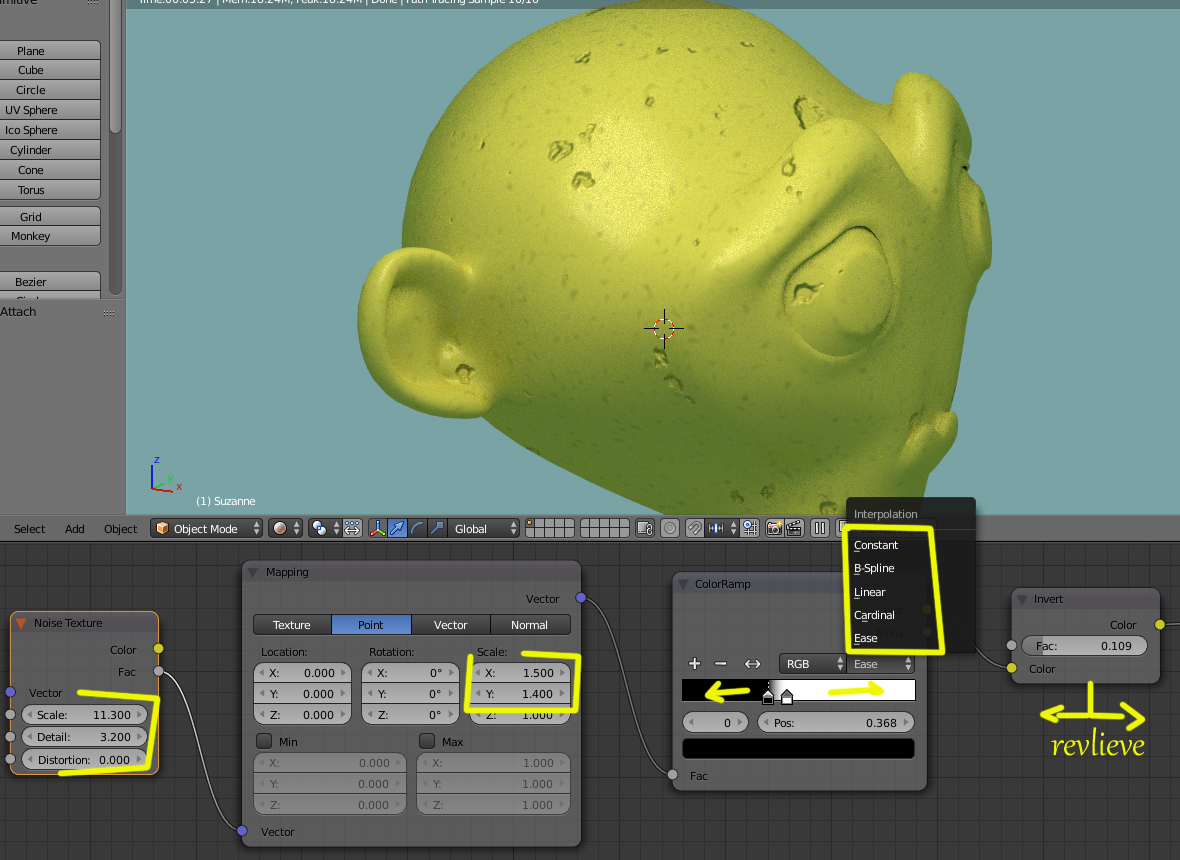The image size is (1180, 860).
Task: Enable the Max checkbox in Mapping
Action: click(427, 741)
